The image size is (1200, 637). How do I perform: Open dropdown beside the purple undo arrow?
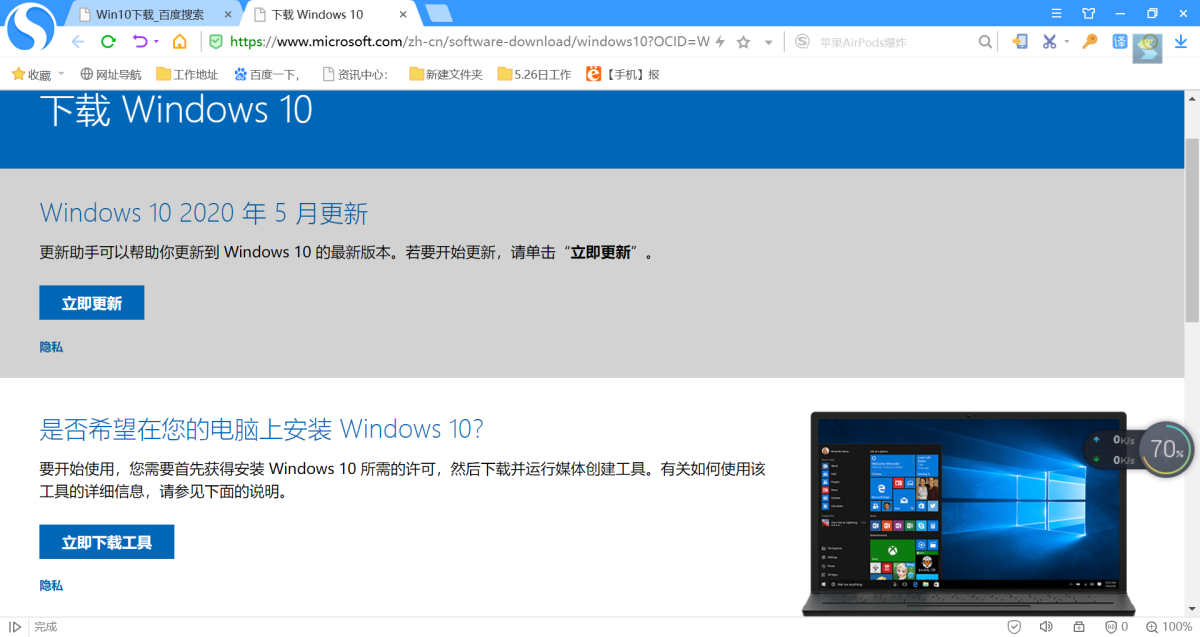pos(156,42)
